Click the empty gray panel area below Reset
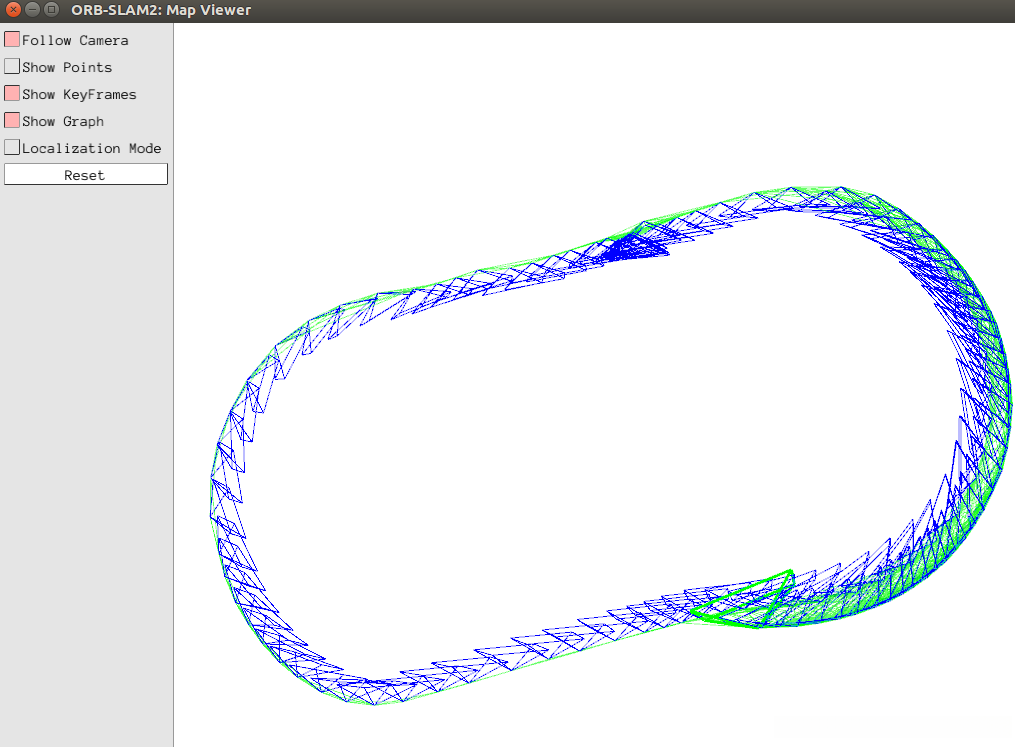Image resolution: width=1015 pixels, height=747 pixels. point(86,450)
